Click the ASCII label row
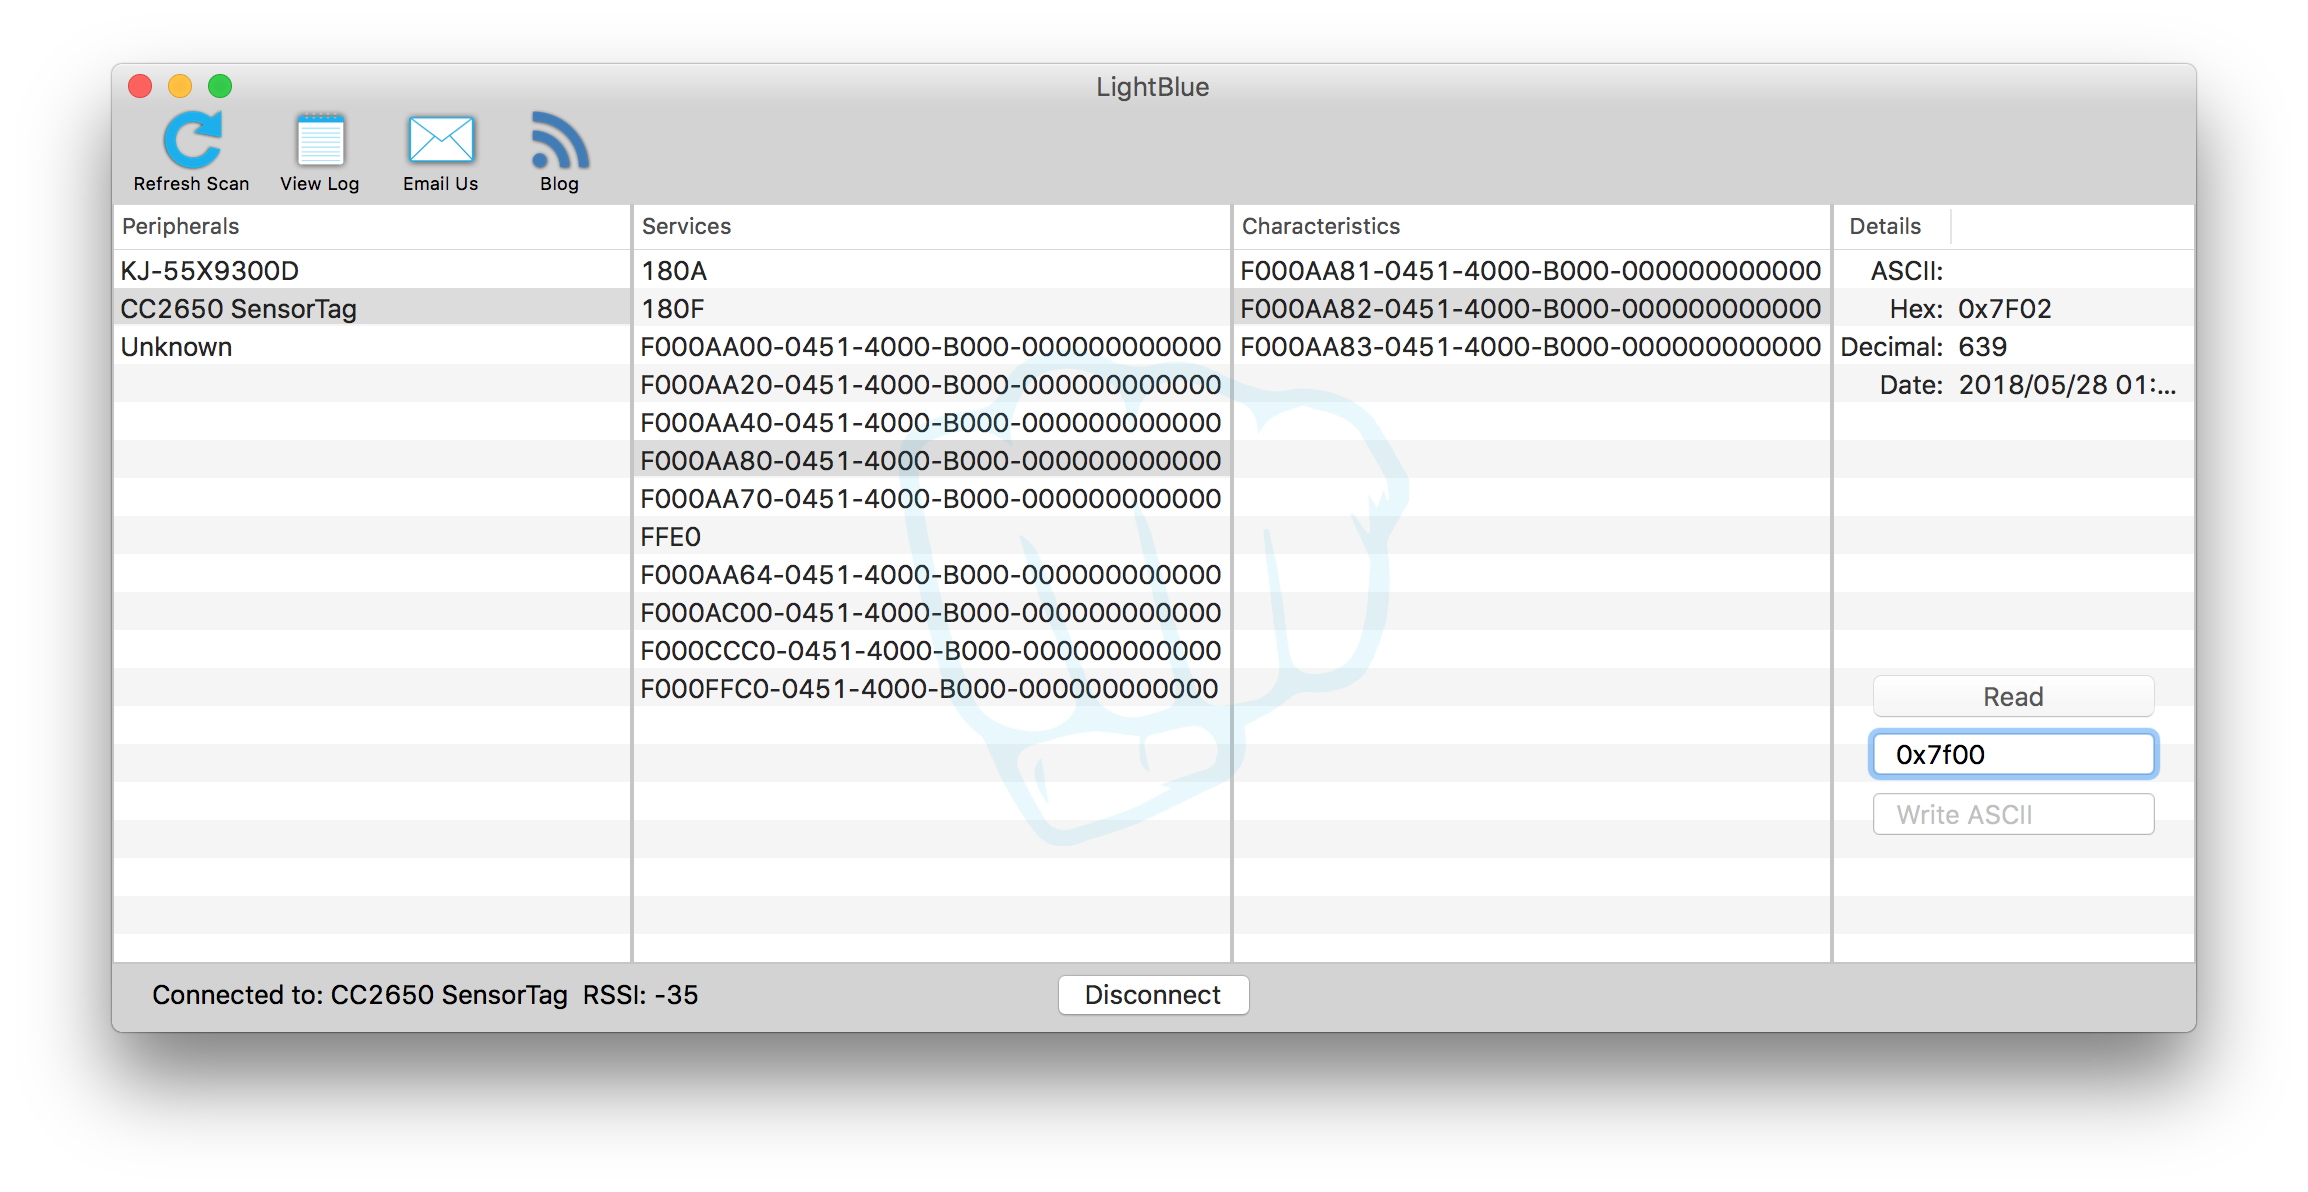 2014,271
